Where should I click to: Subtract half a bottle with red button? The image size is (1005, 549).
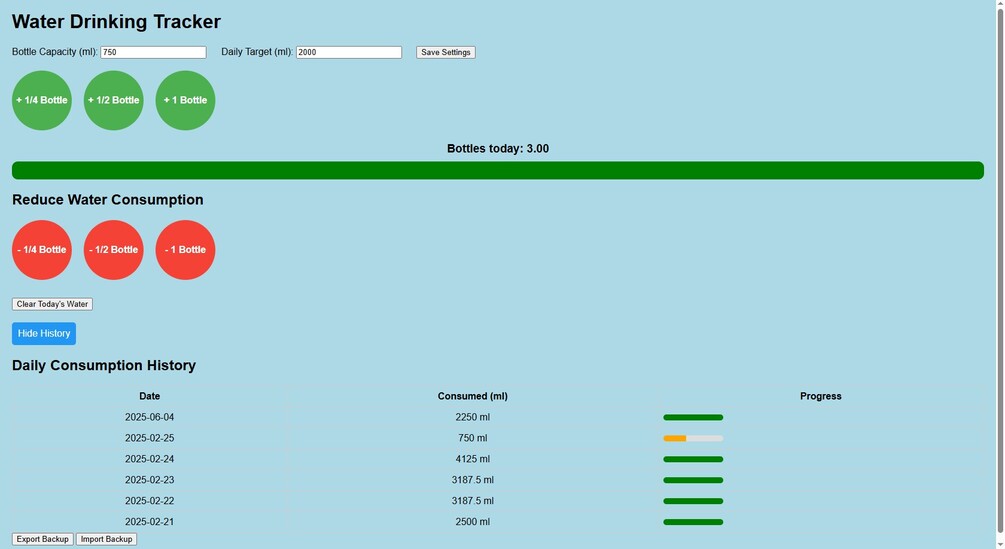113,250
